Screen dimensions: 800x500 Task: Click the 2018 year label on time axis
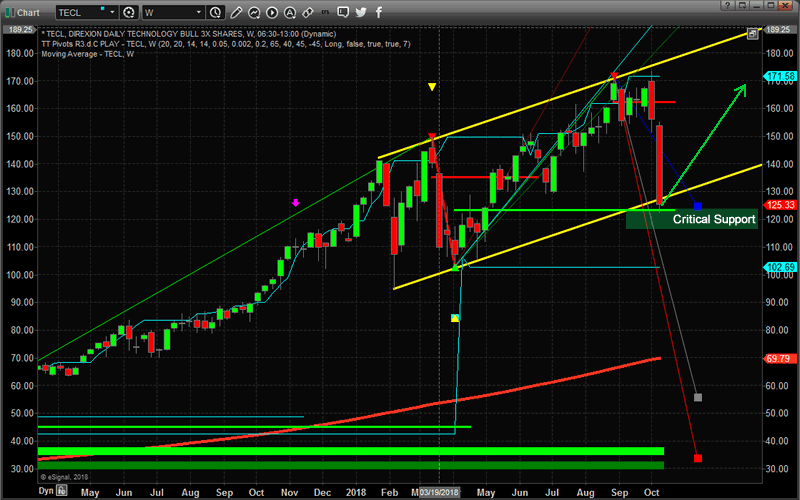tap(356, 492)
